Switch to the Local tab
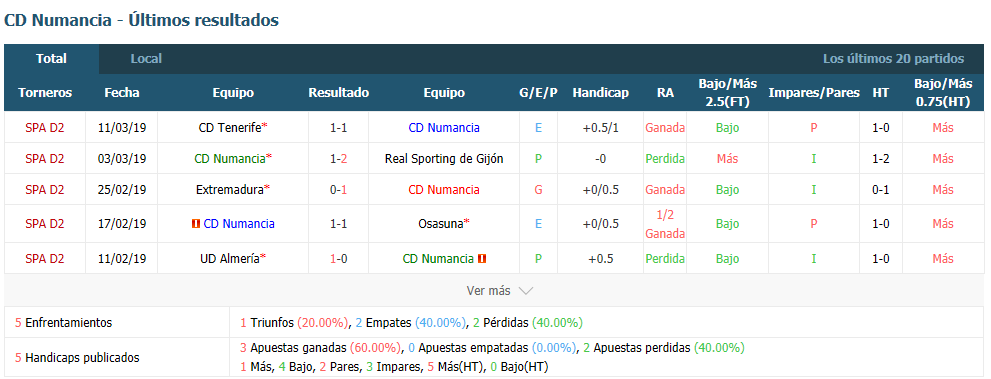This screenshot has height=379, width=991. tap(146, 59)
